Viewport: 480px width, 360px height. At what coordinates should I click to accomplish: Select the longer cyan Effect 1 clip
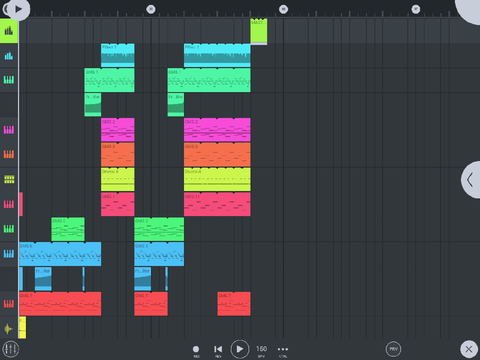click(217, 55)
